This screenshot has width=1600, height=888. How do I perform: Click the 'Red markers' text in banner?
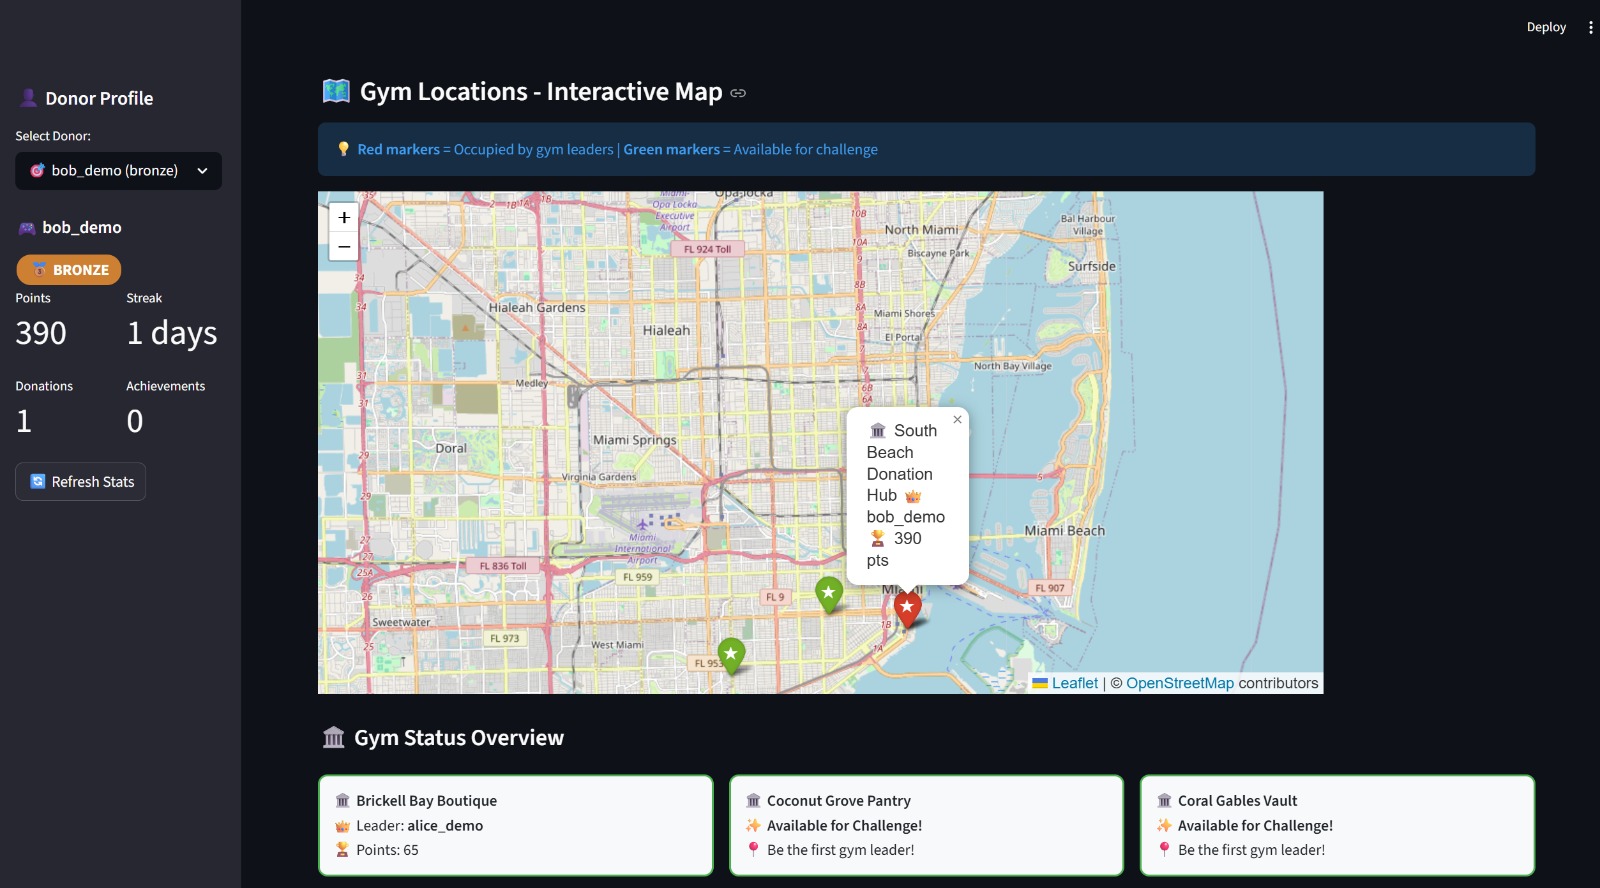[x=398, y=149]
